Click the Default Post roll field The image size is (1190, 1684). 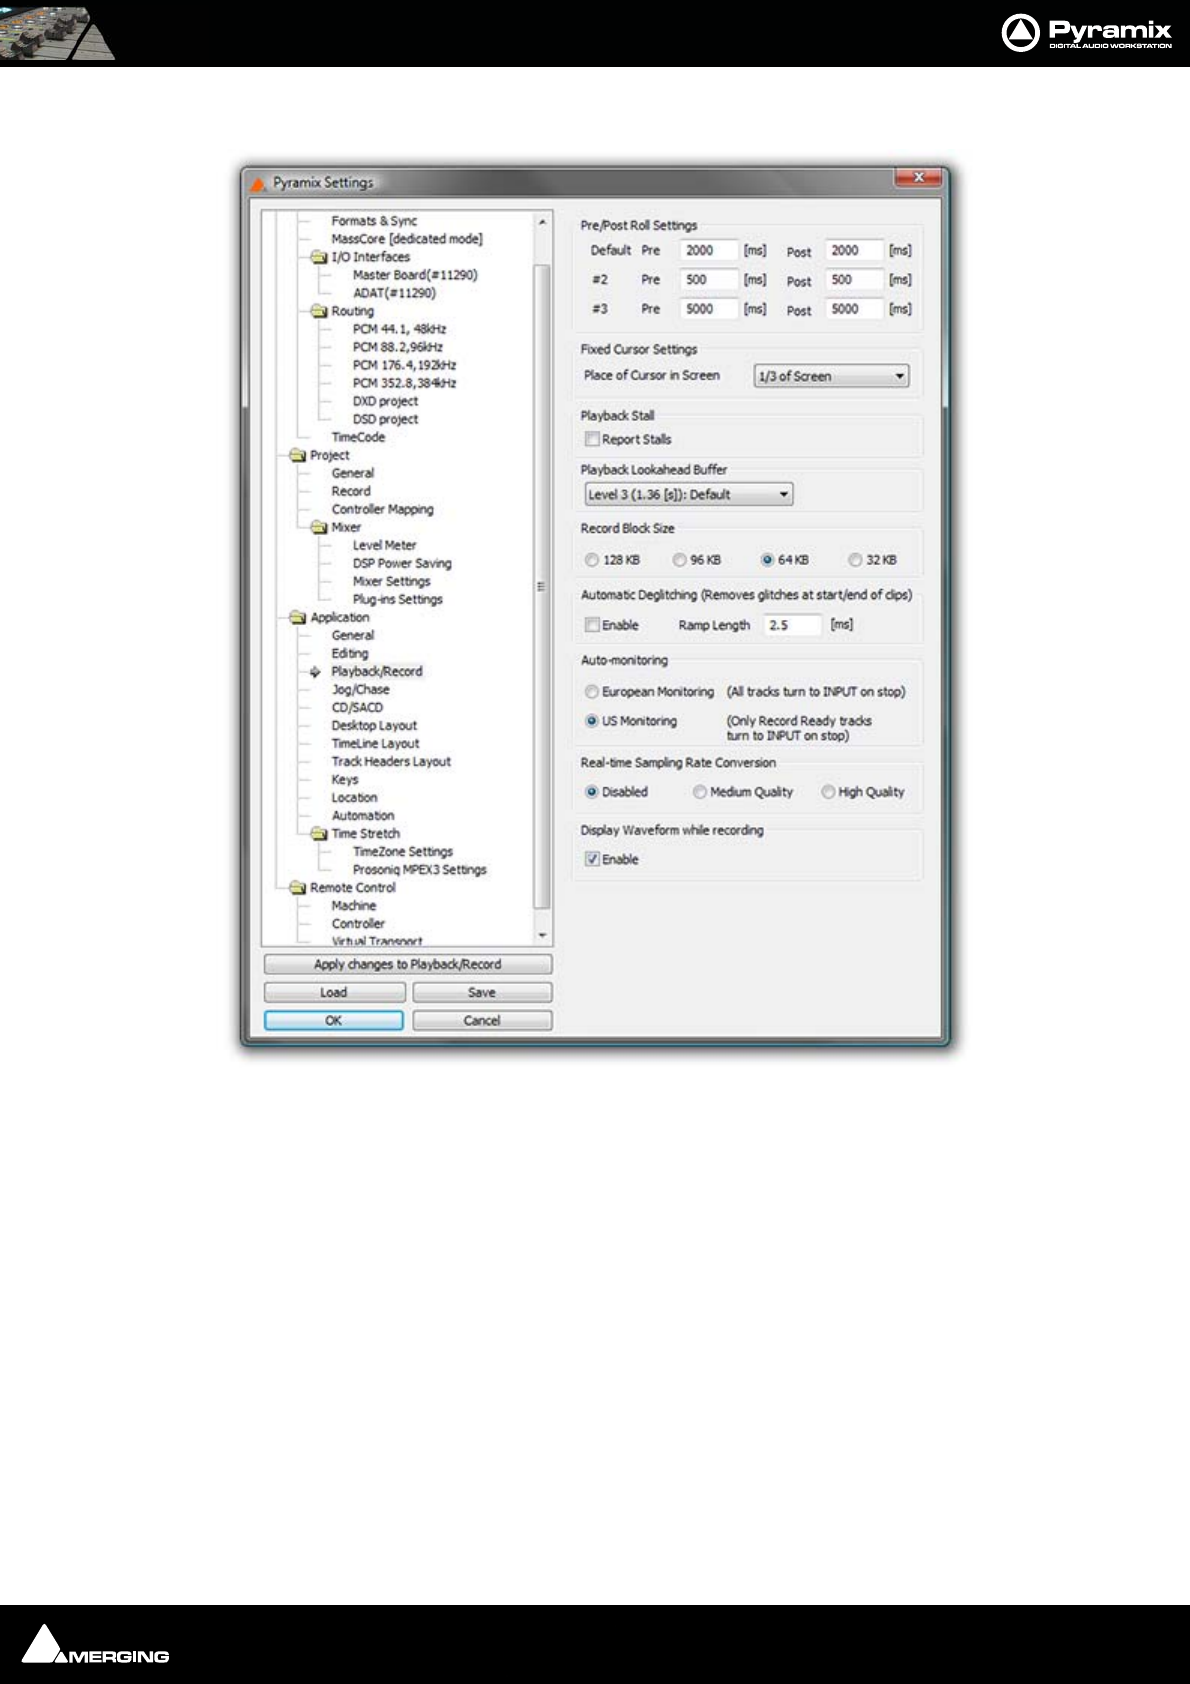[x=855, y=251]
